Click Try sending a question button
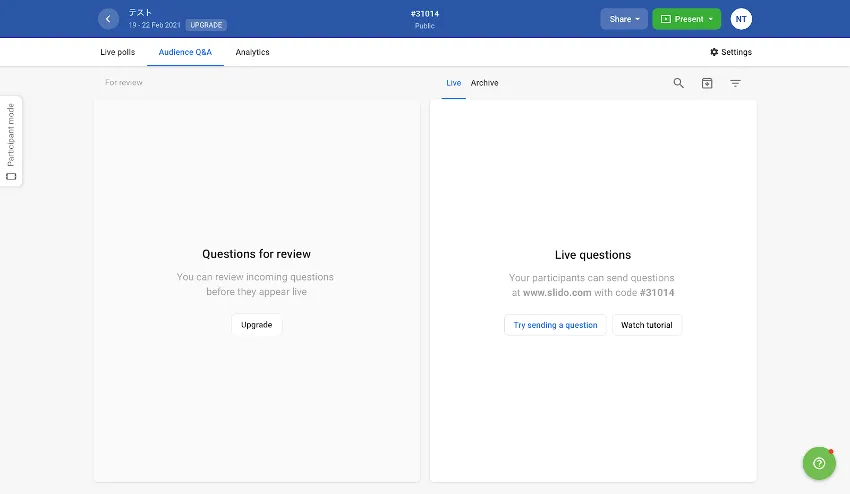 coord(555,325)
